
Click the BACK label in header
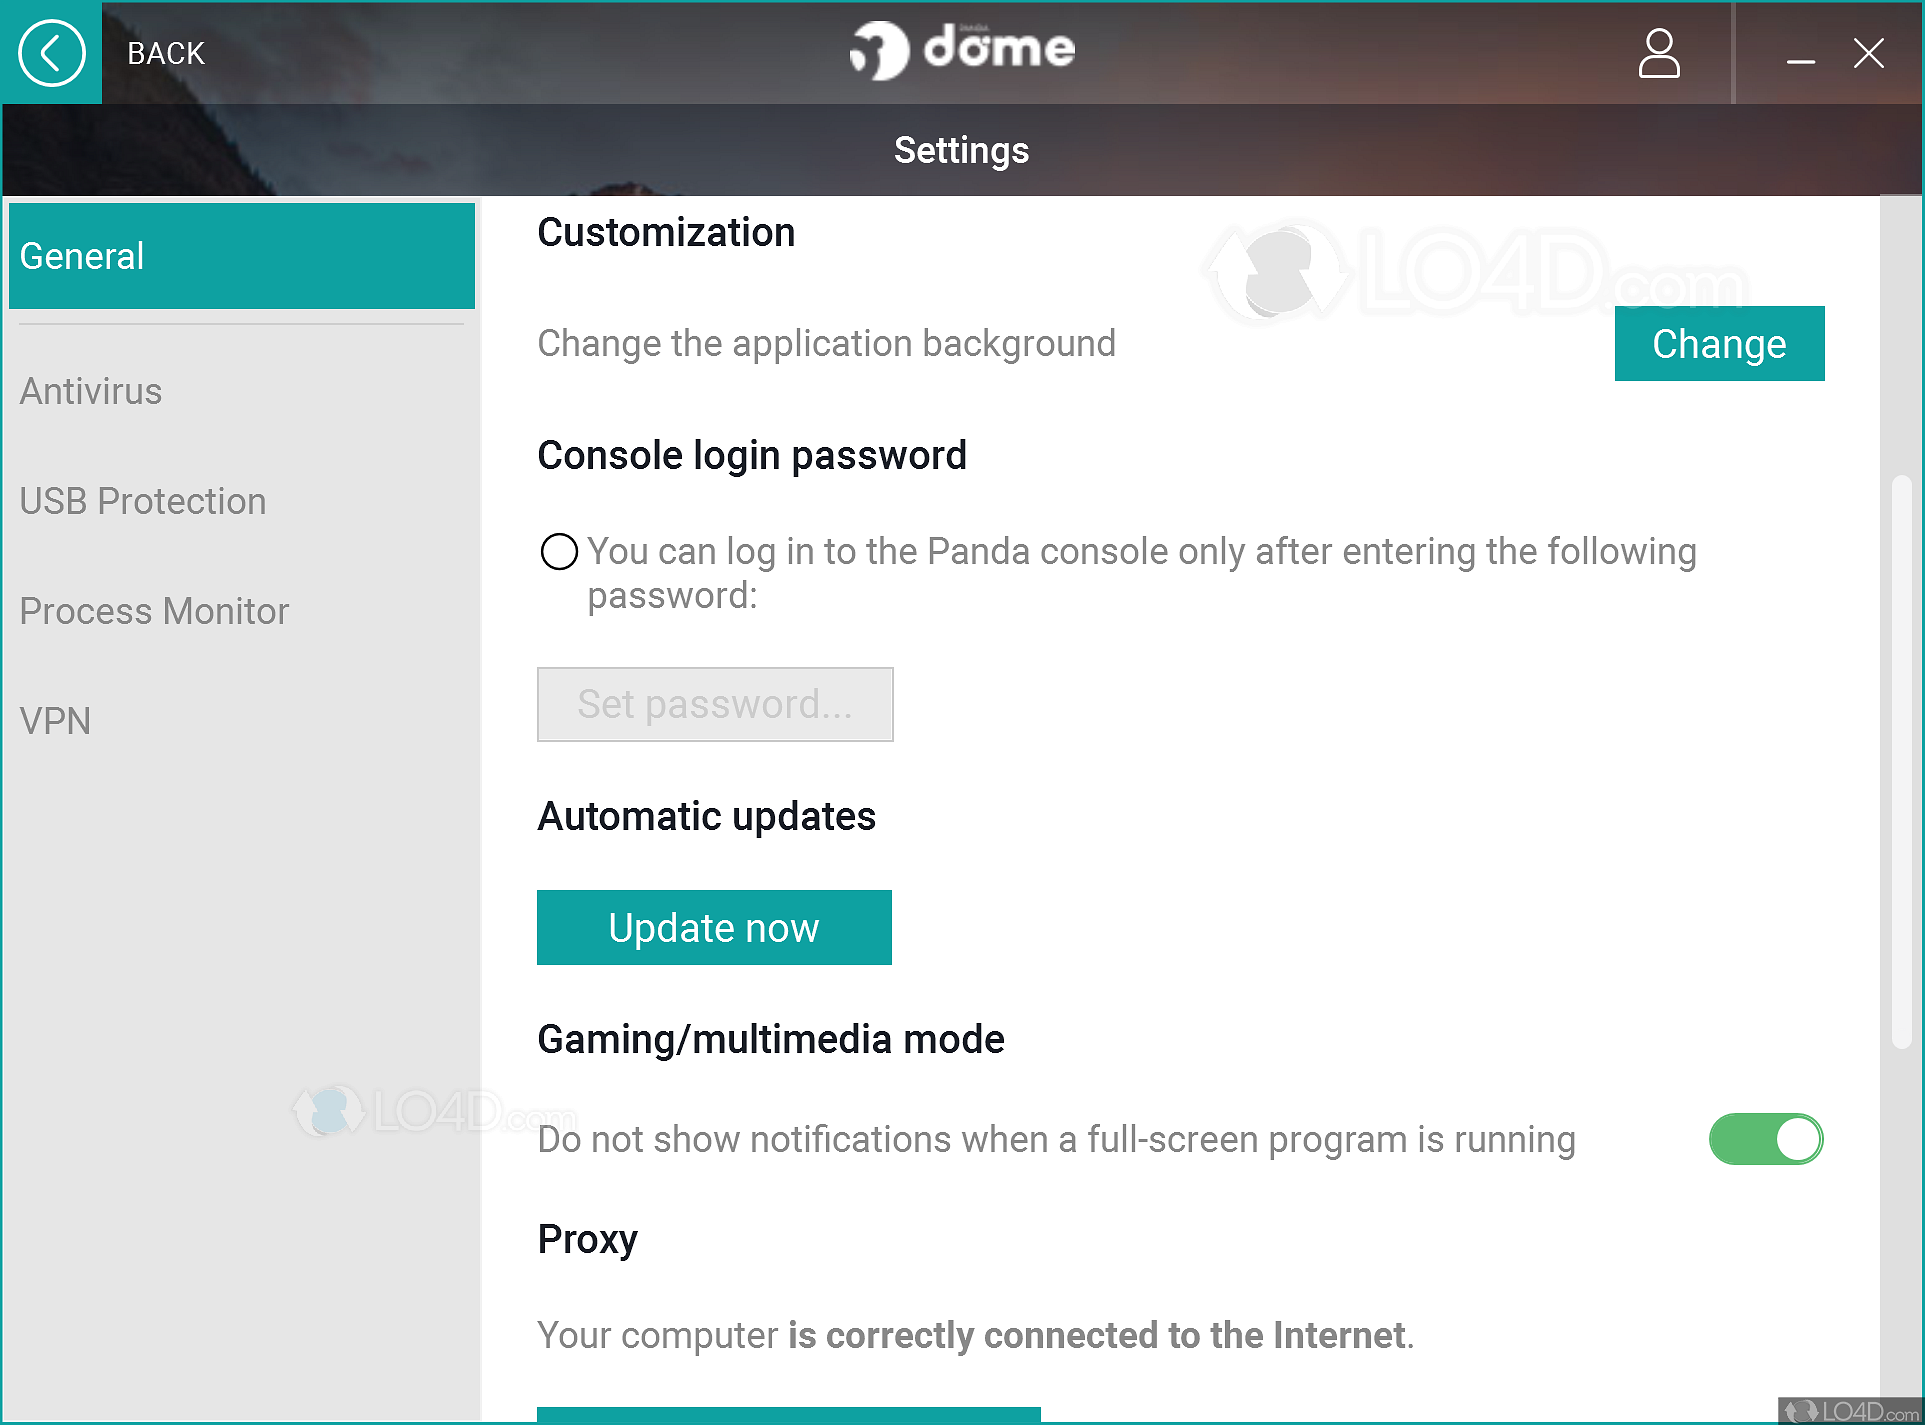click(x=166, y=53)
